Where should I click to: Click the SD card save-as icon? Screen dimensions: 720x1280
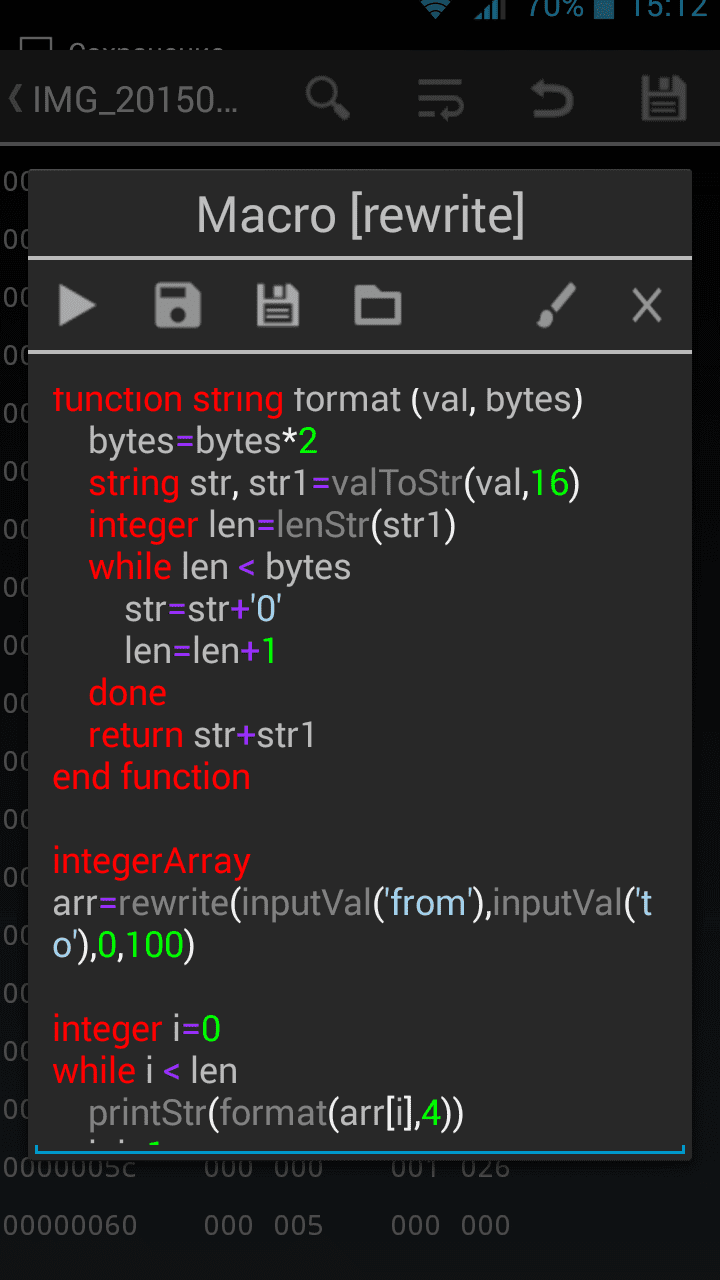pyautogui.click(x=278, y=305)
